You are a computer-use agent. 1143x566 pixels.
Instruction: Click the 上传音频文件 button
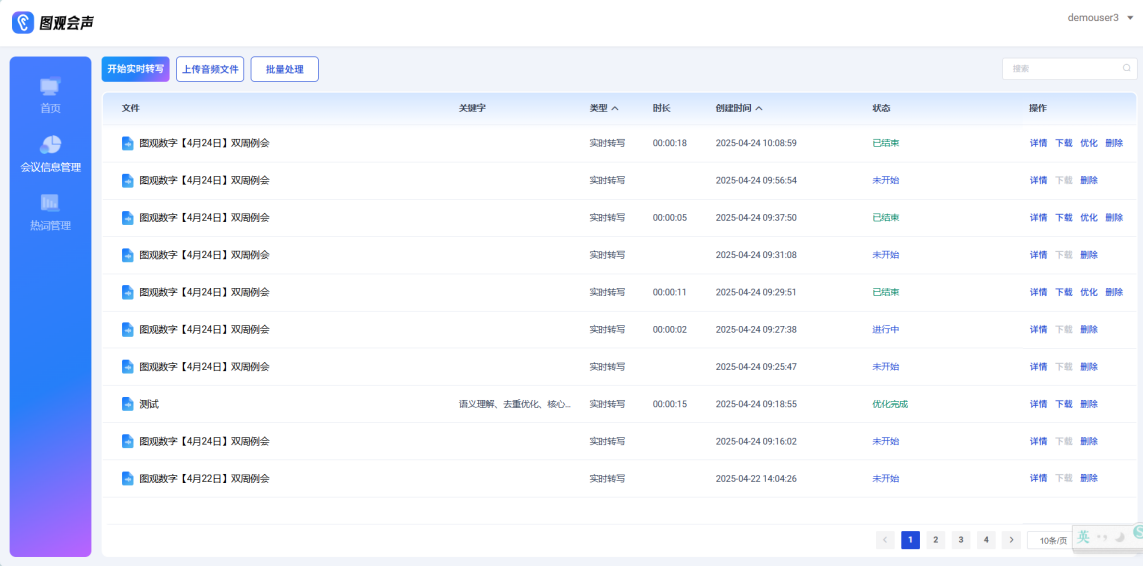(x=210, y=69)
